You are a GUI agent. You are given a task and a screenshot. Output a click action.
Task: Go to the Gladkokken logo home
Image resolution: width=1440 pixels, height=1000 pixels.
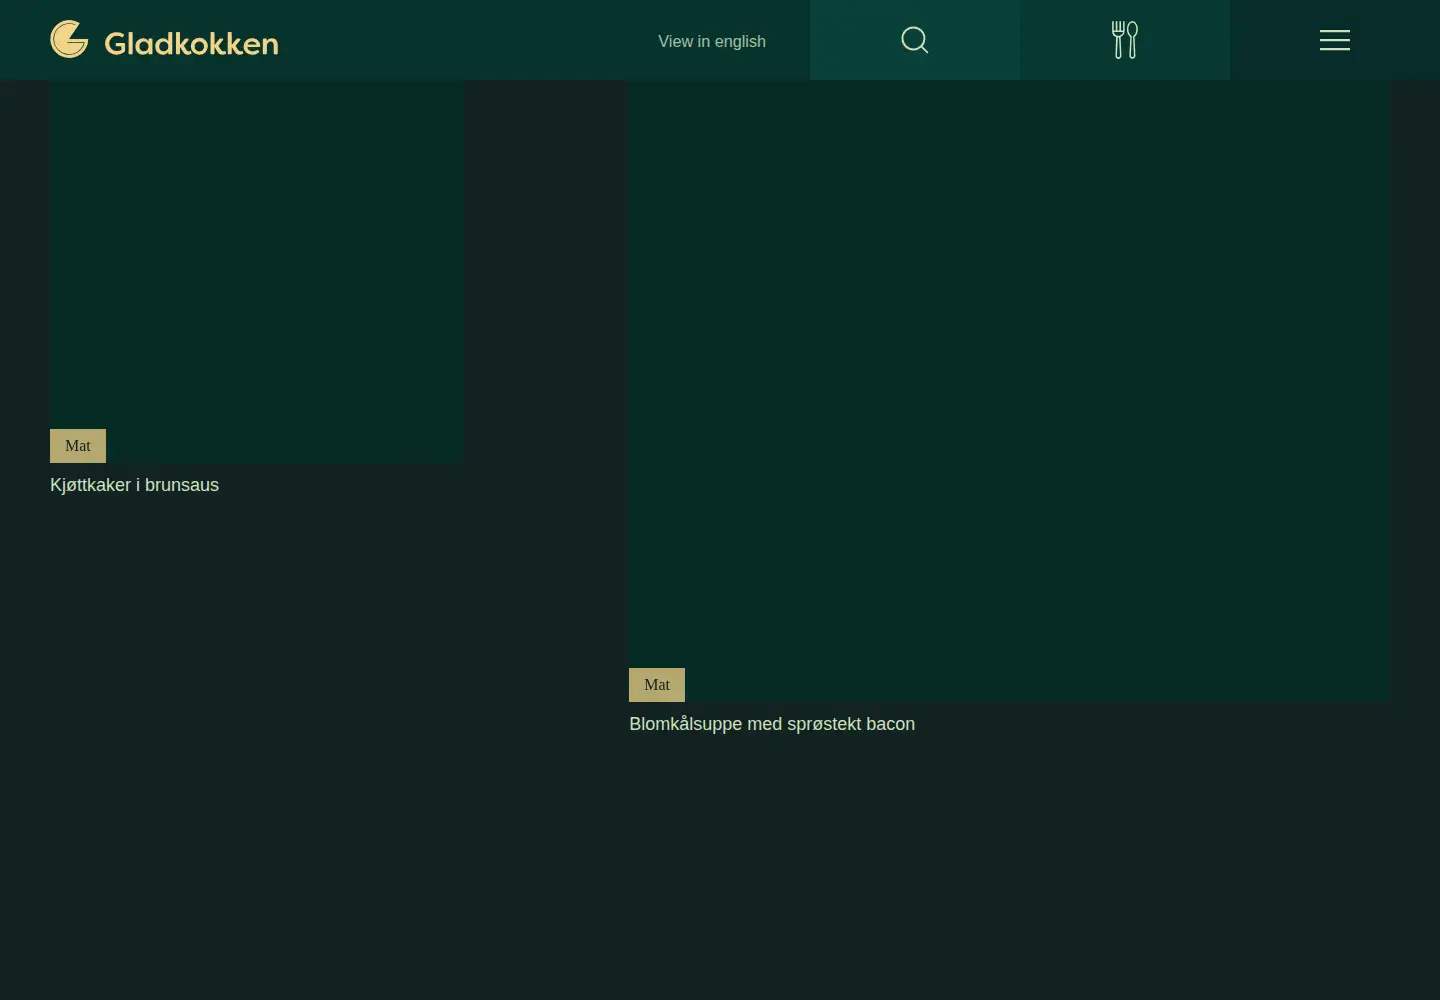(x=164, y=40)
